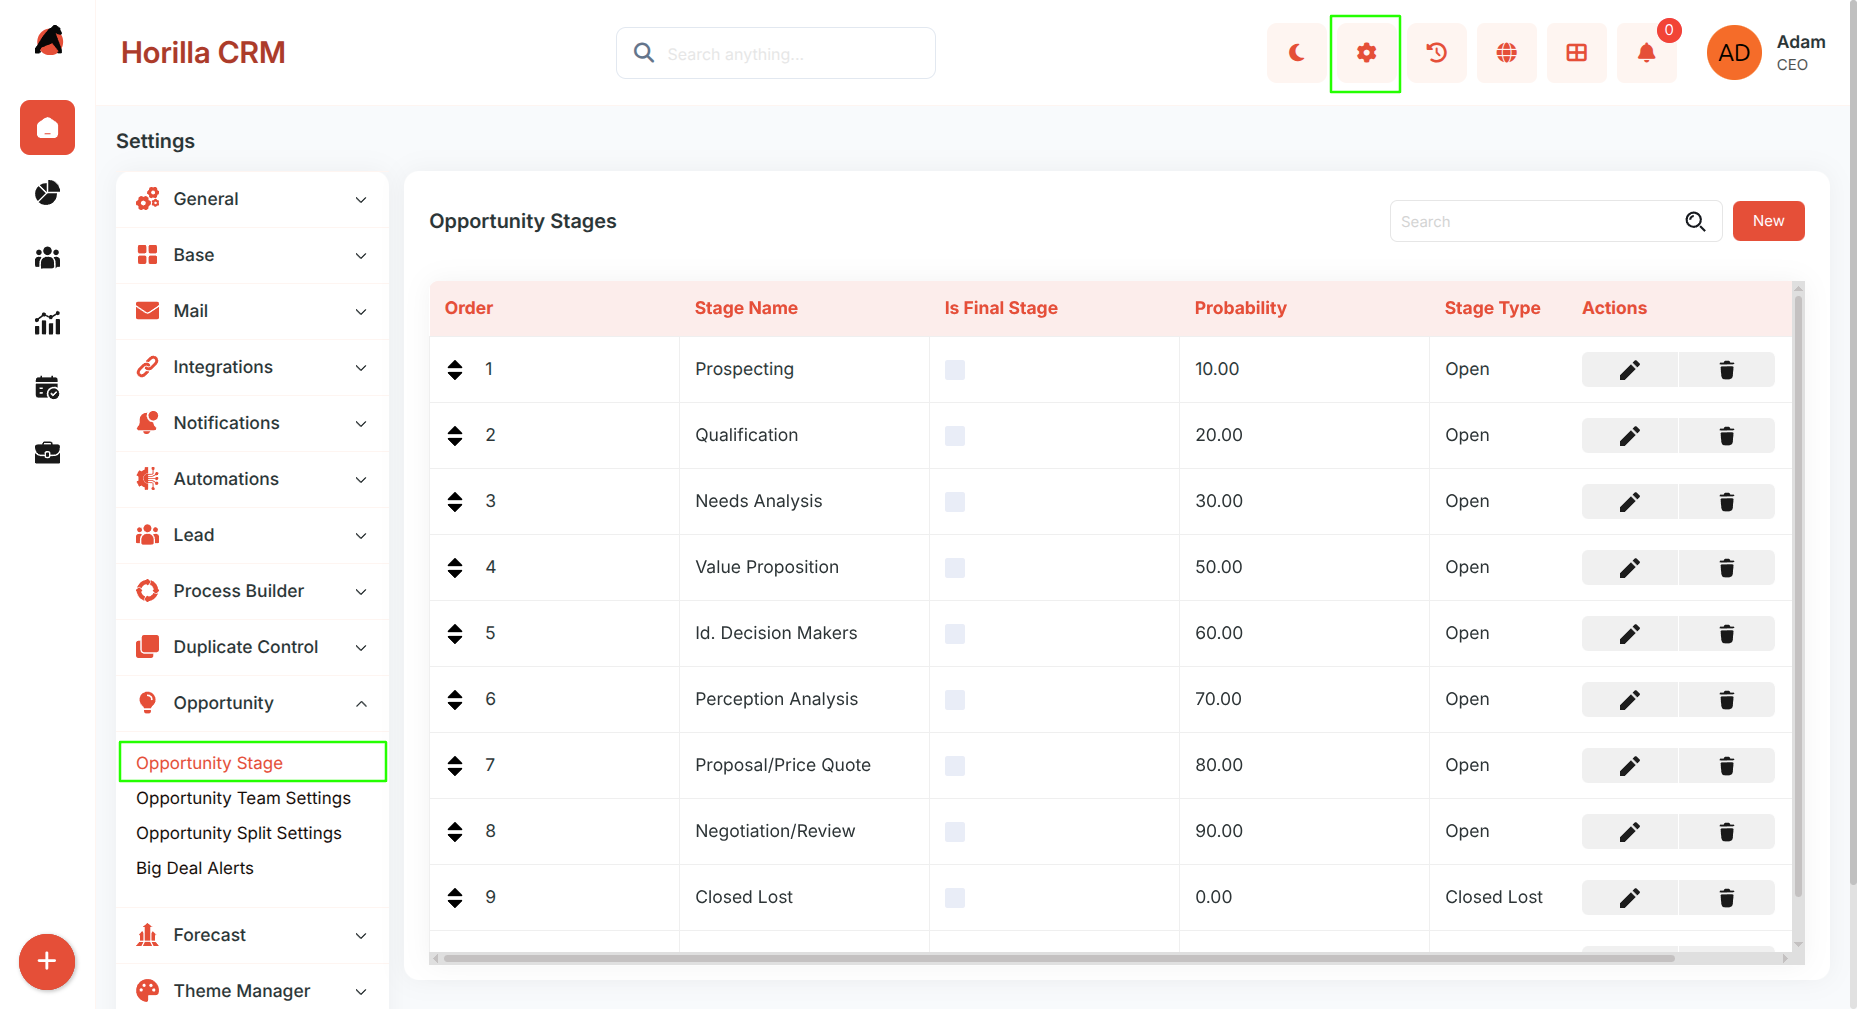Open notifications bell icon
Viewport: 1857px width, 1009px height.
pyautogui.click(x=1646, y=53)
